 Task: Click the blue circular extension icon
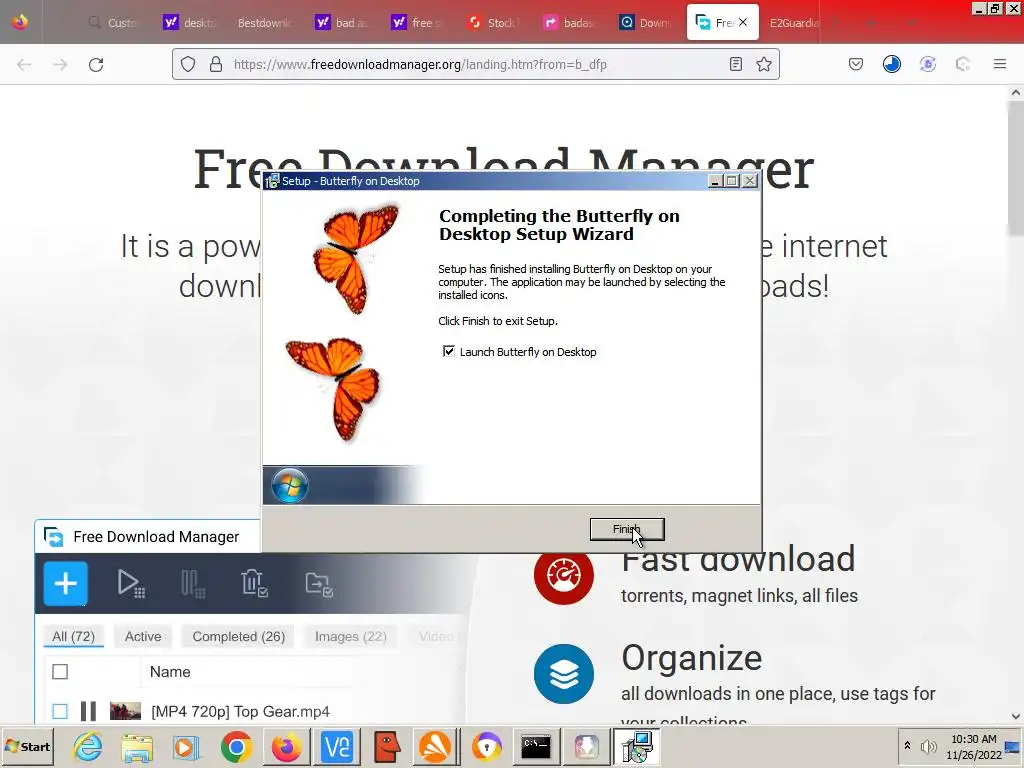[x=891, y=64]
